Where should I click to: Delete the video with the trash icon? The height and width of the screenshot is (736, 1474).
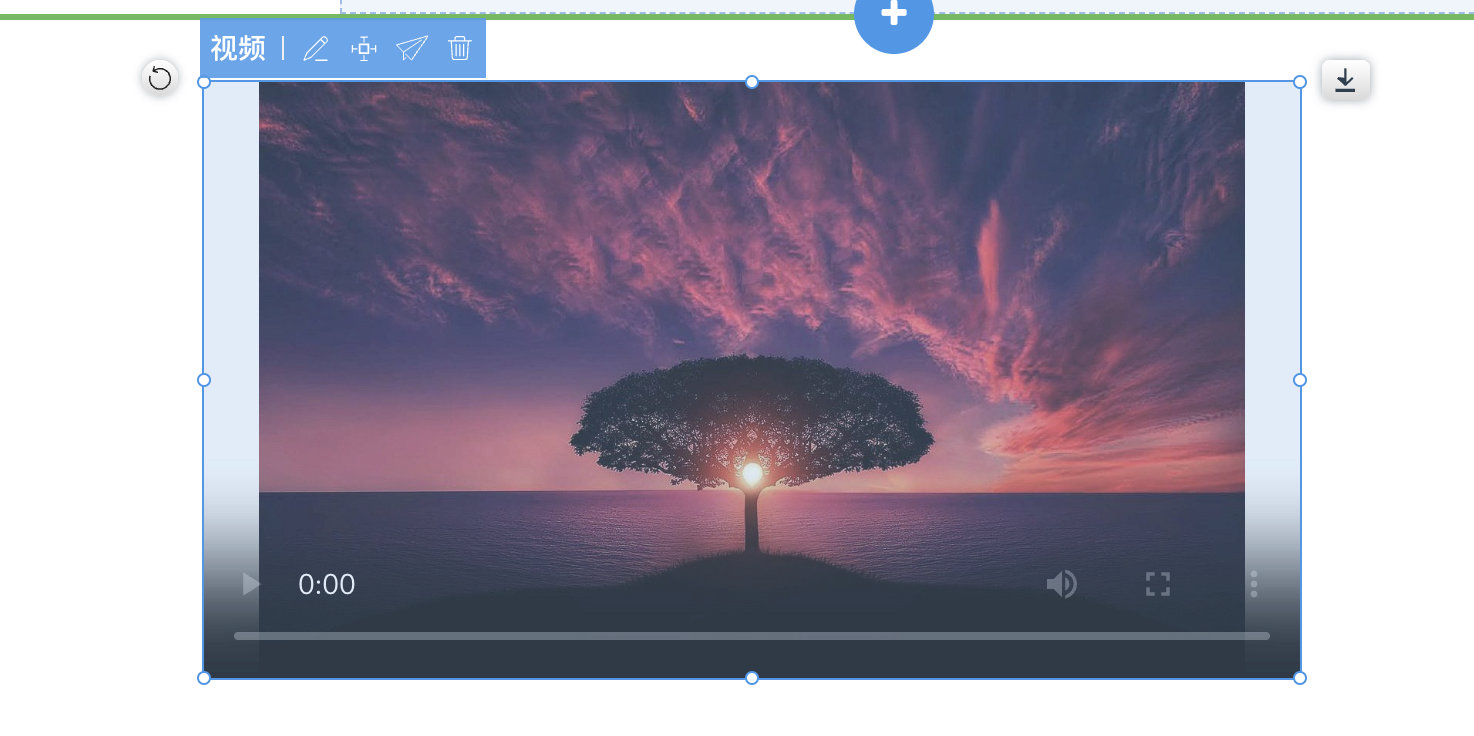coord(460,48)
